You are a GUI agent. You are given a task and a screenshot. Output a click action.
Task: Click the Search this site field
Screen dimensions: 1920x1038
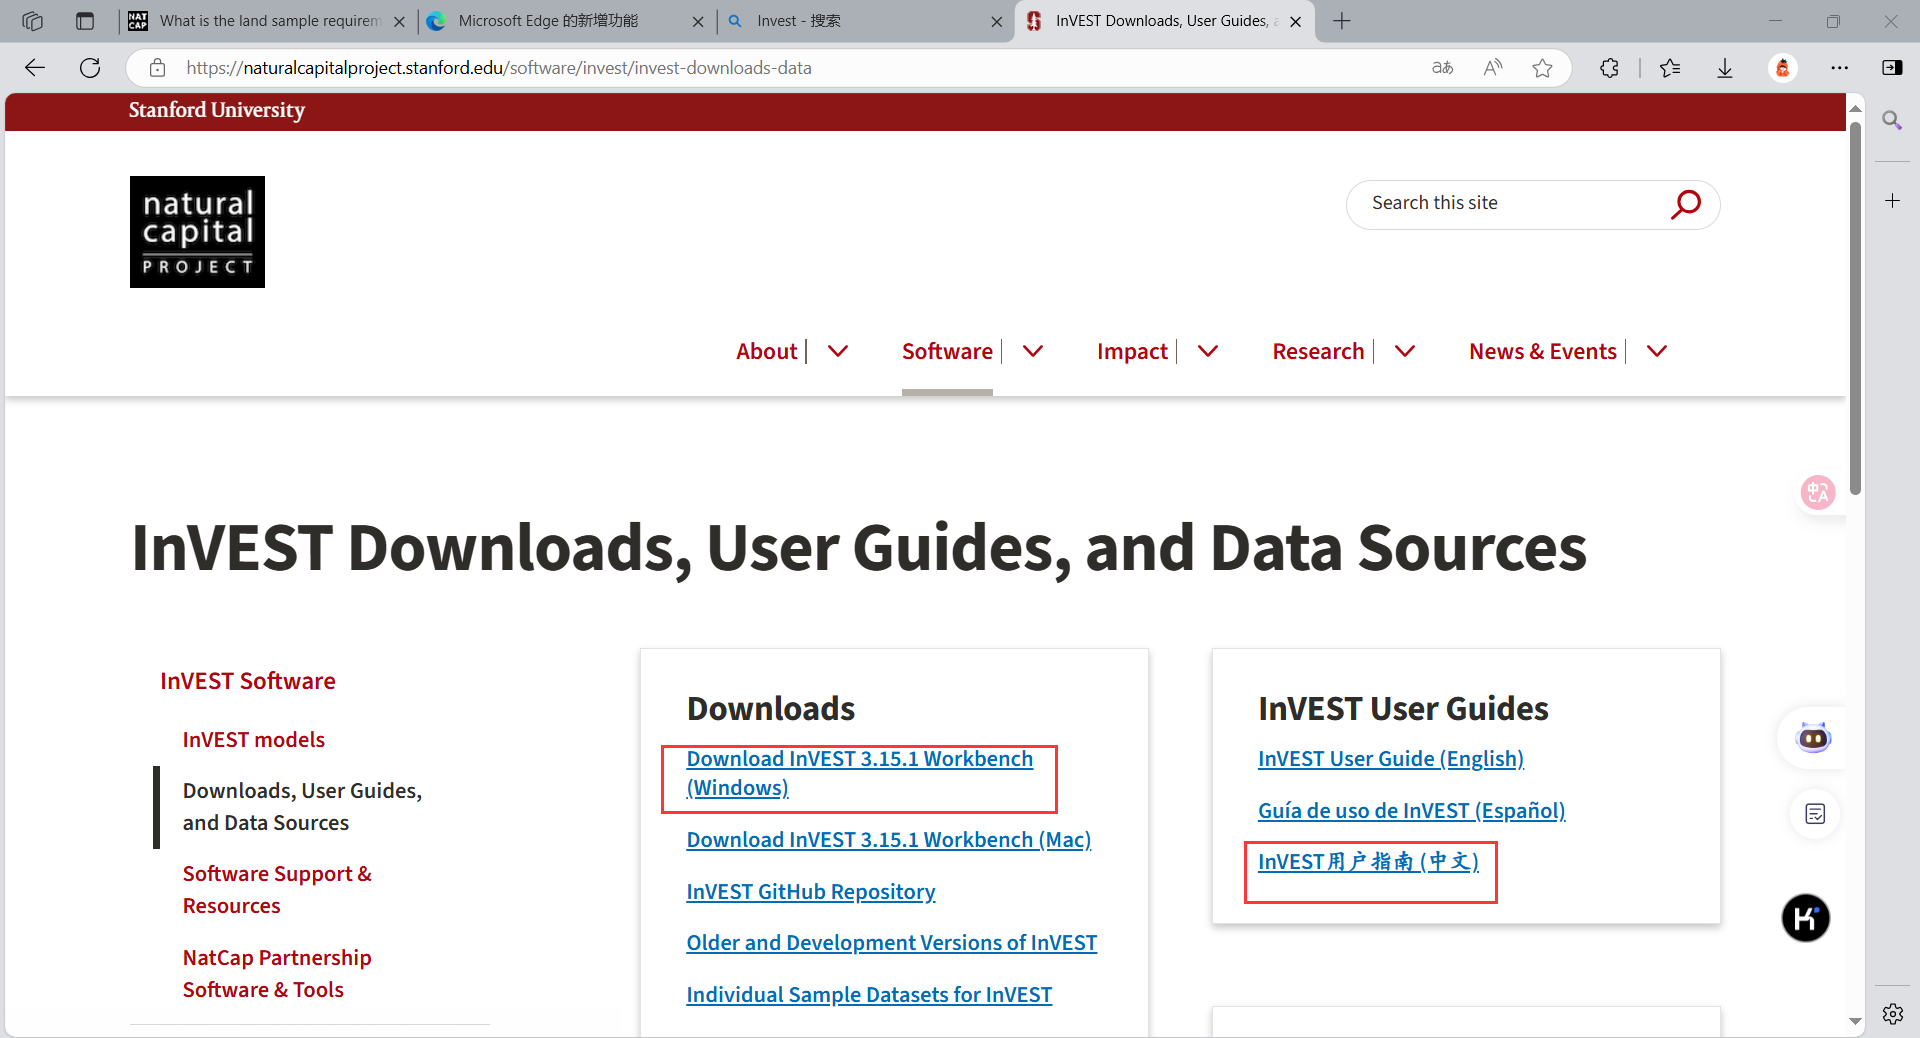[x=1510, y=204]
